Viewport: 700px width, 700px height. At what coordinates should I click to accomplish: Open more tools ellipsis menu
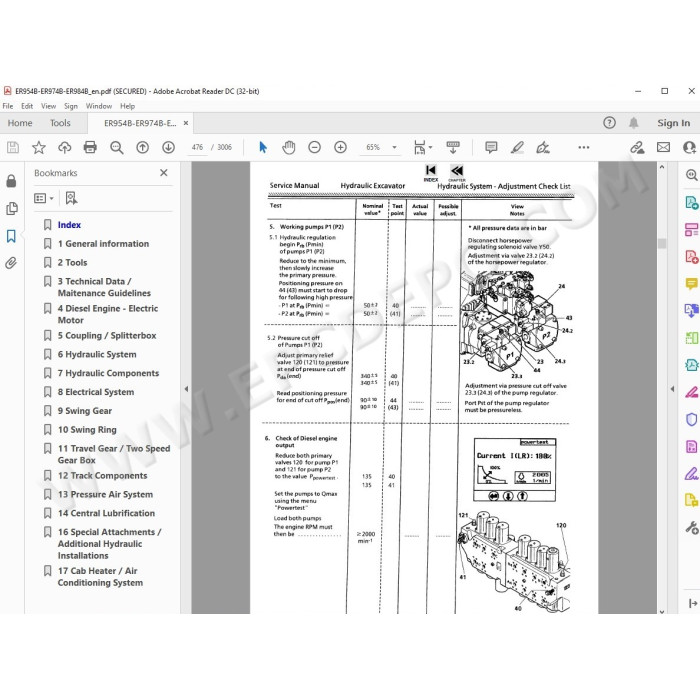point(583,147)
